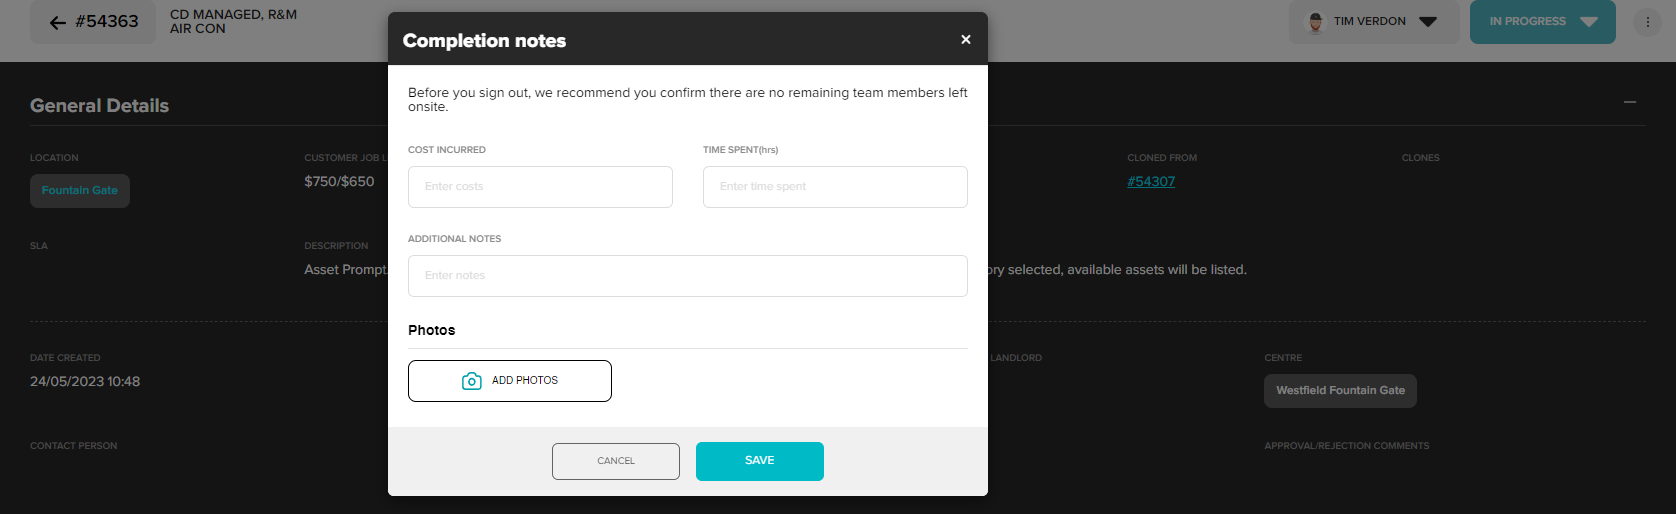The image size is (1676, 514).
Task: Save the completion notes
Action: coord(759,461)
